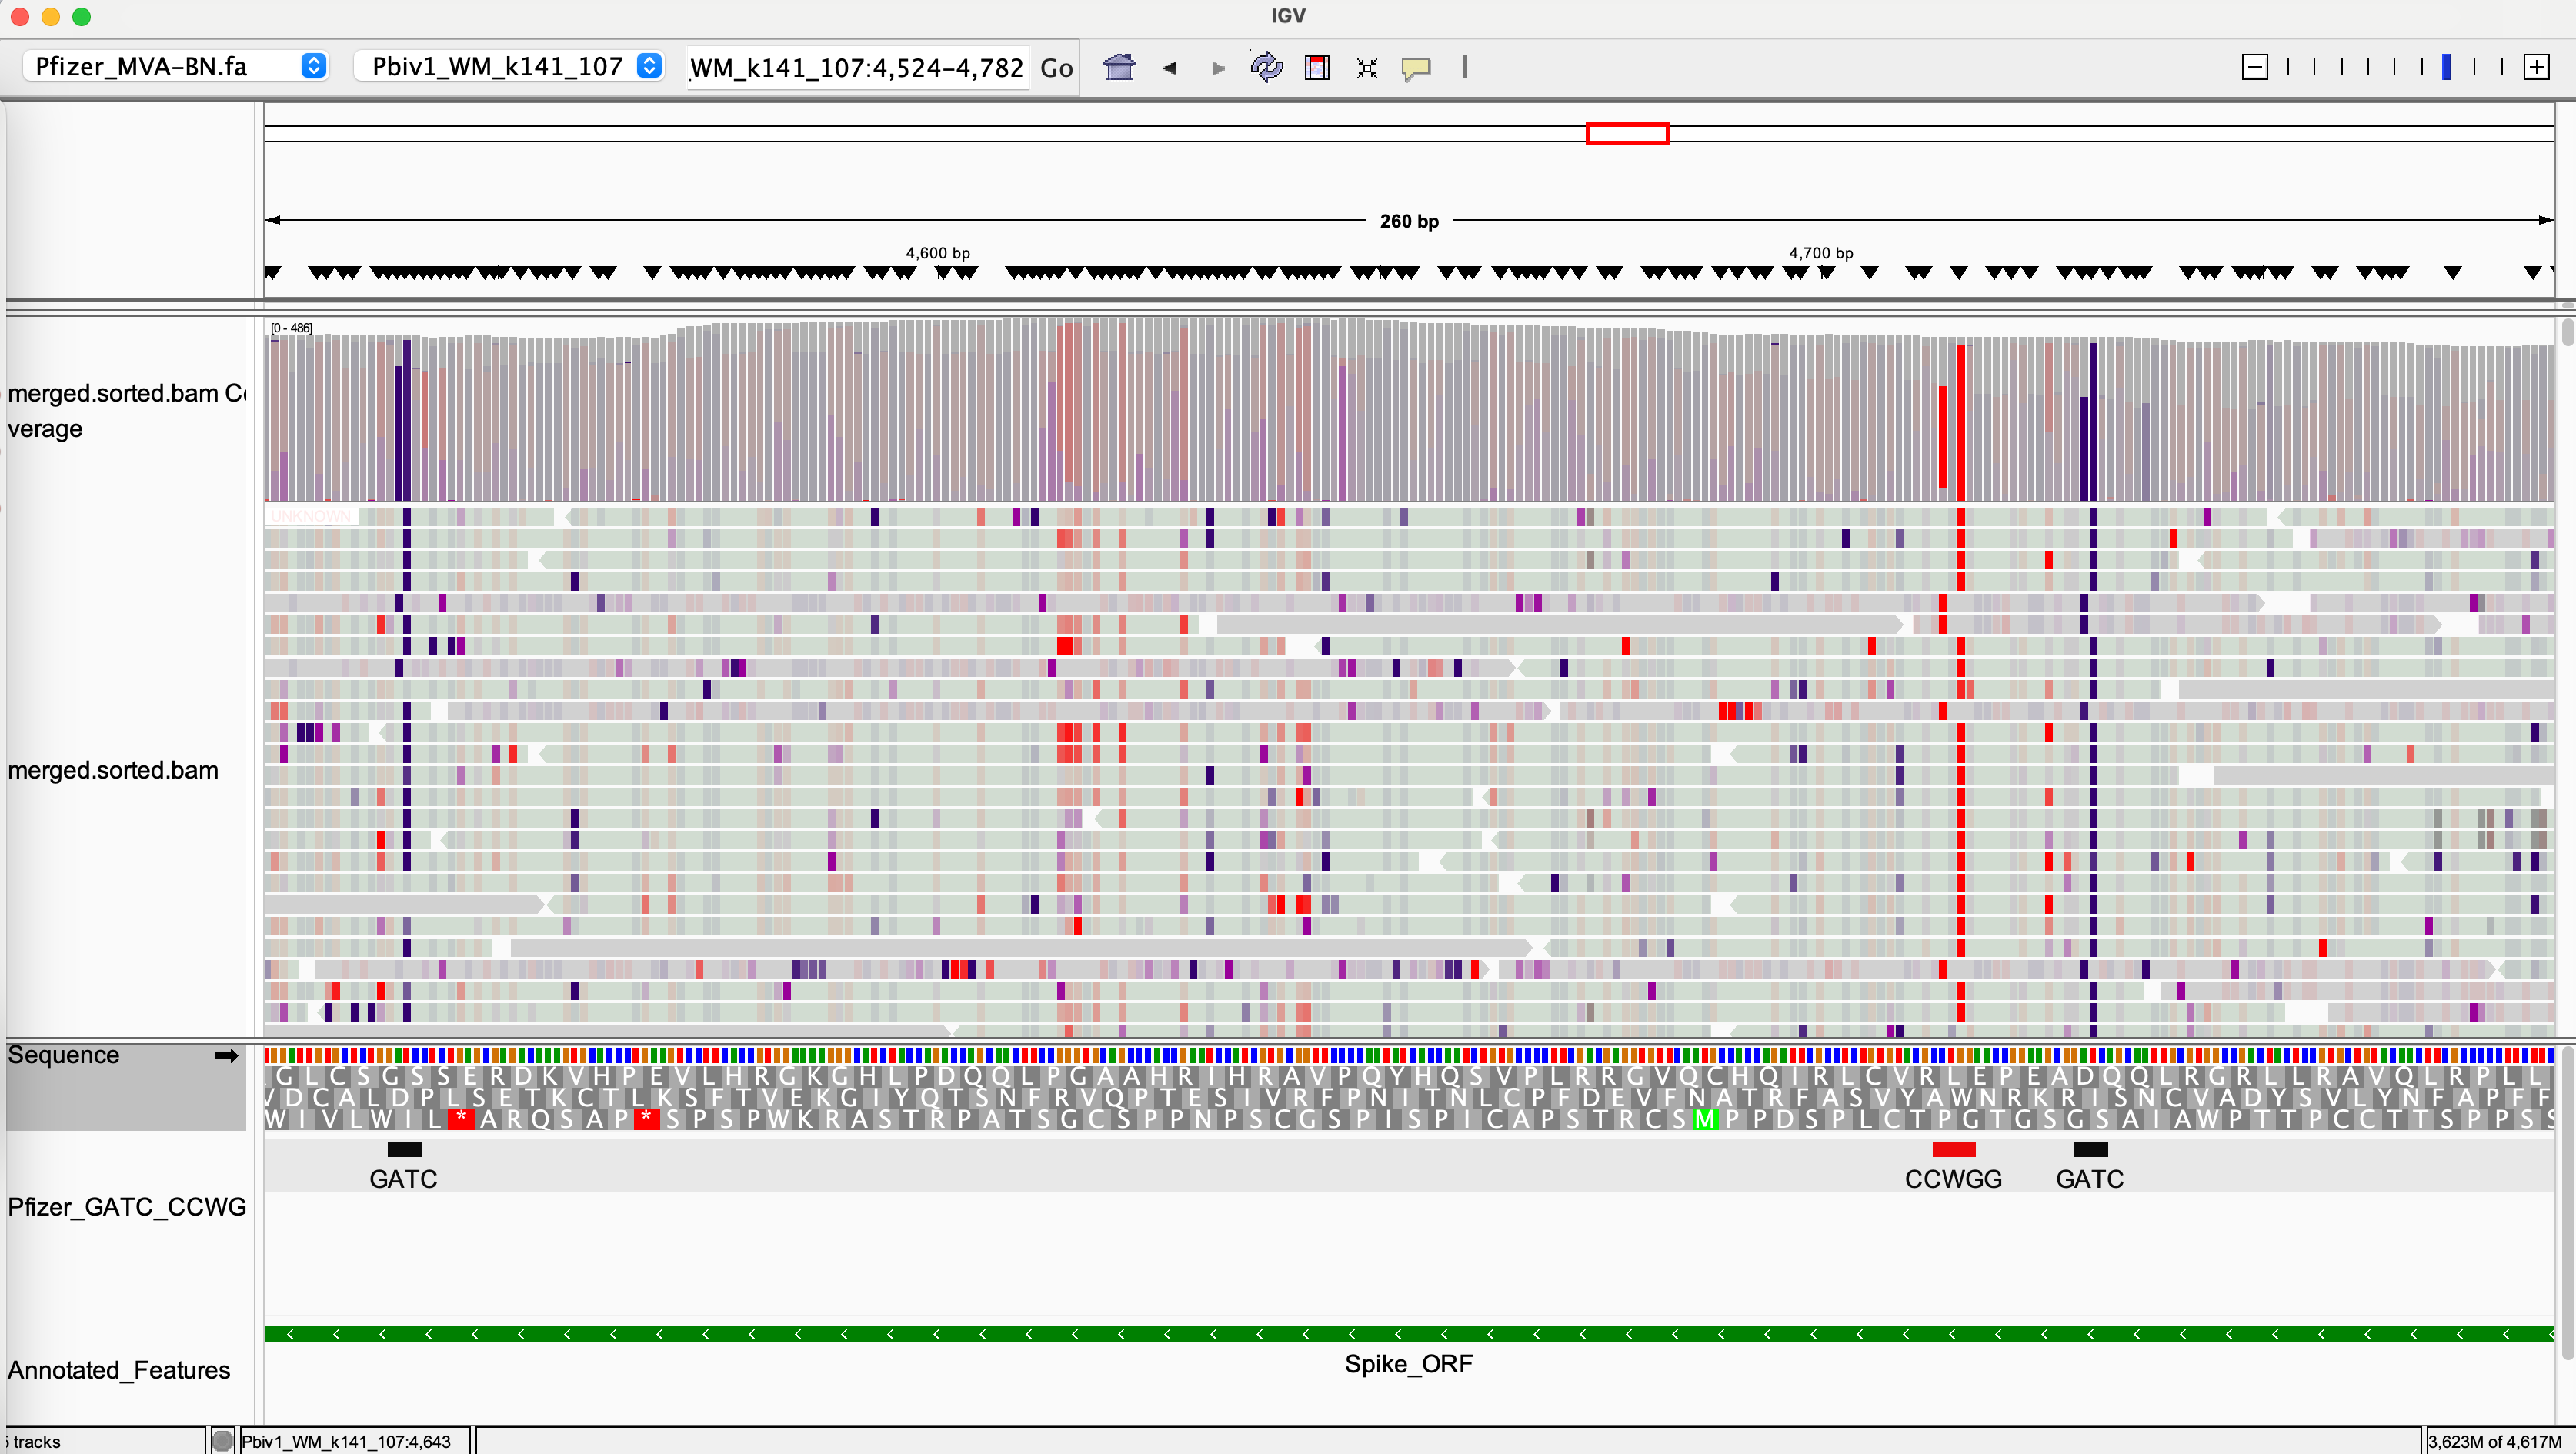Click the locus coordinates input field

coord(857,67)
